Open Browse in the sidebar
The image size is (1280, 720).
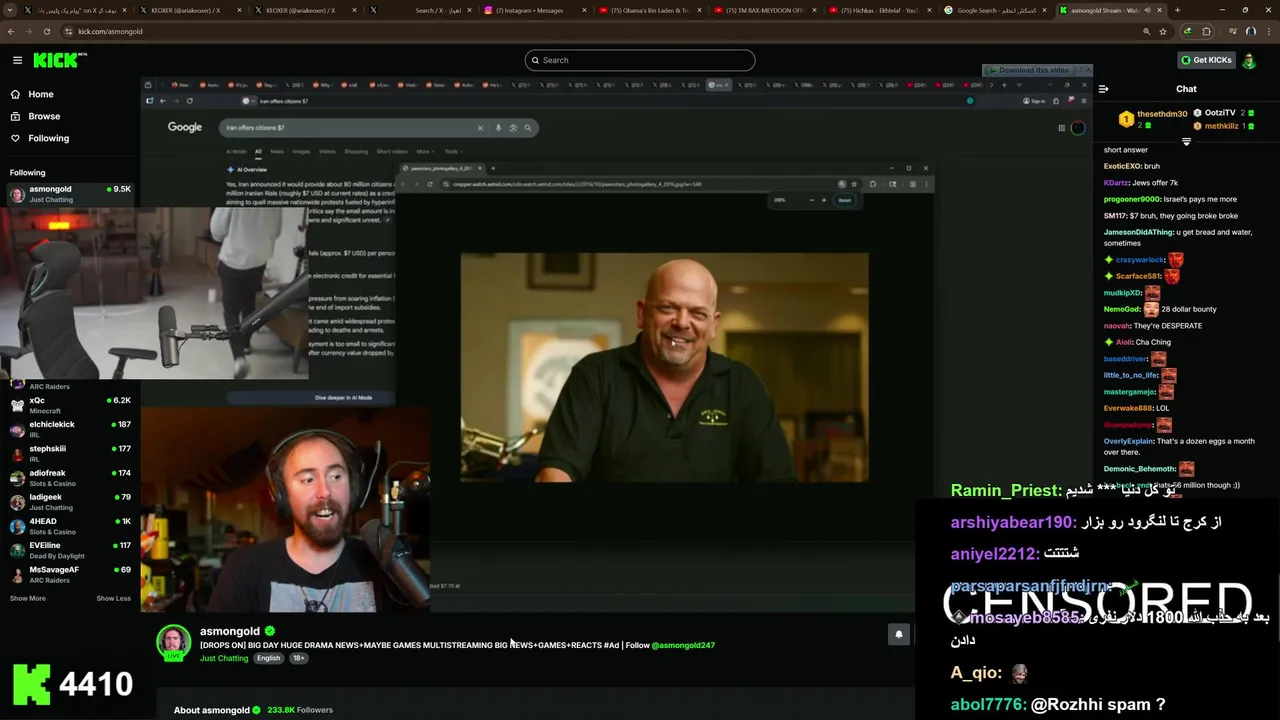point(44,116)
